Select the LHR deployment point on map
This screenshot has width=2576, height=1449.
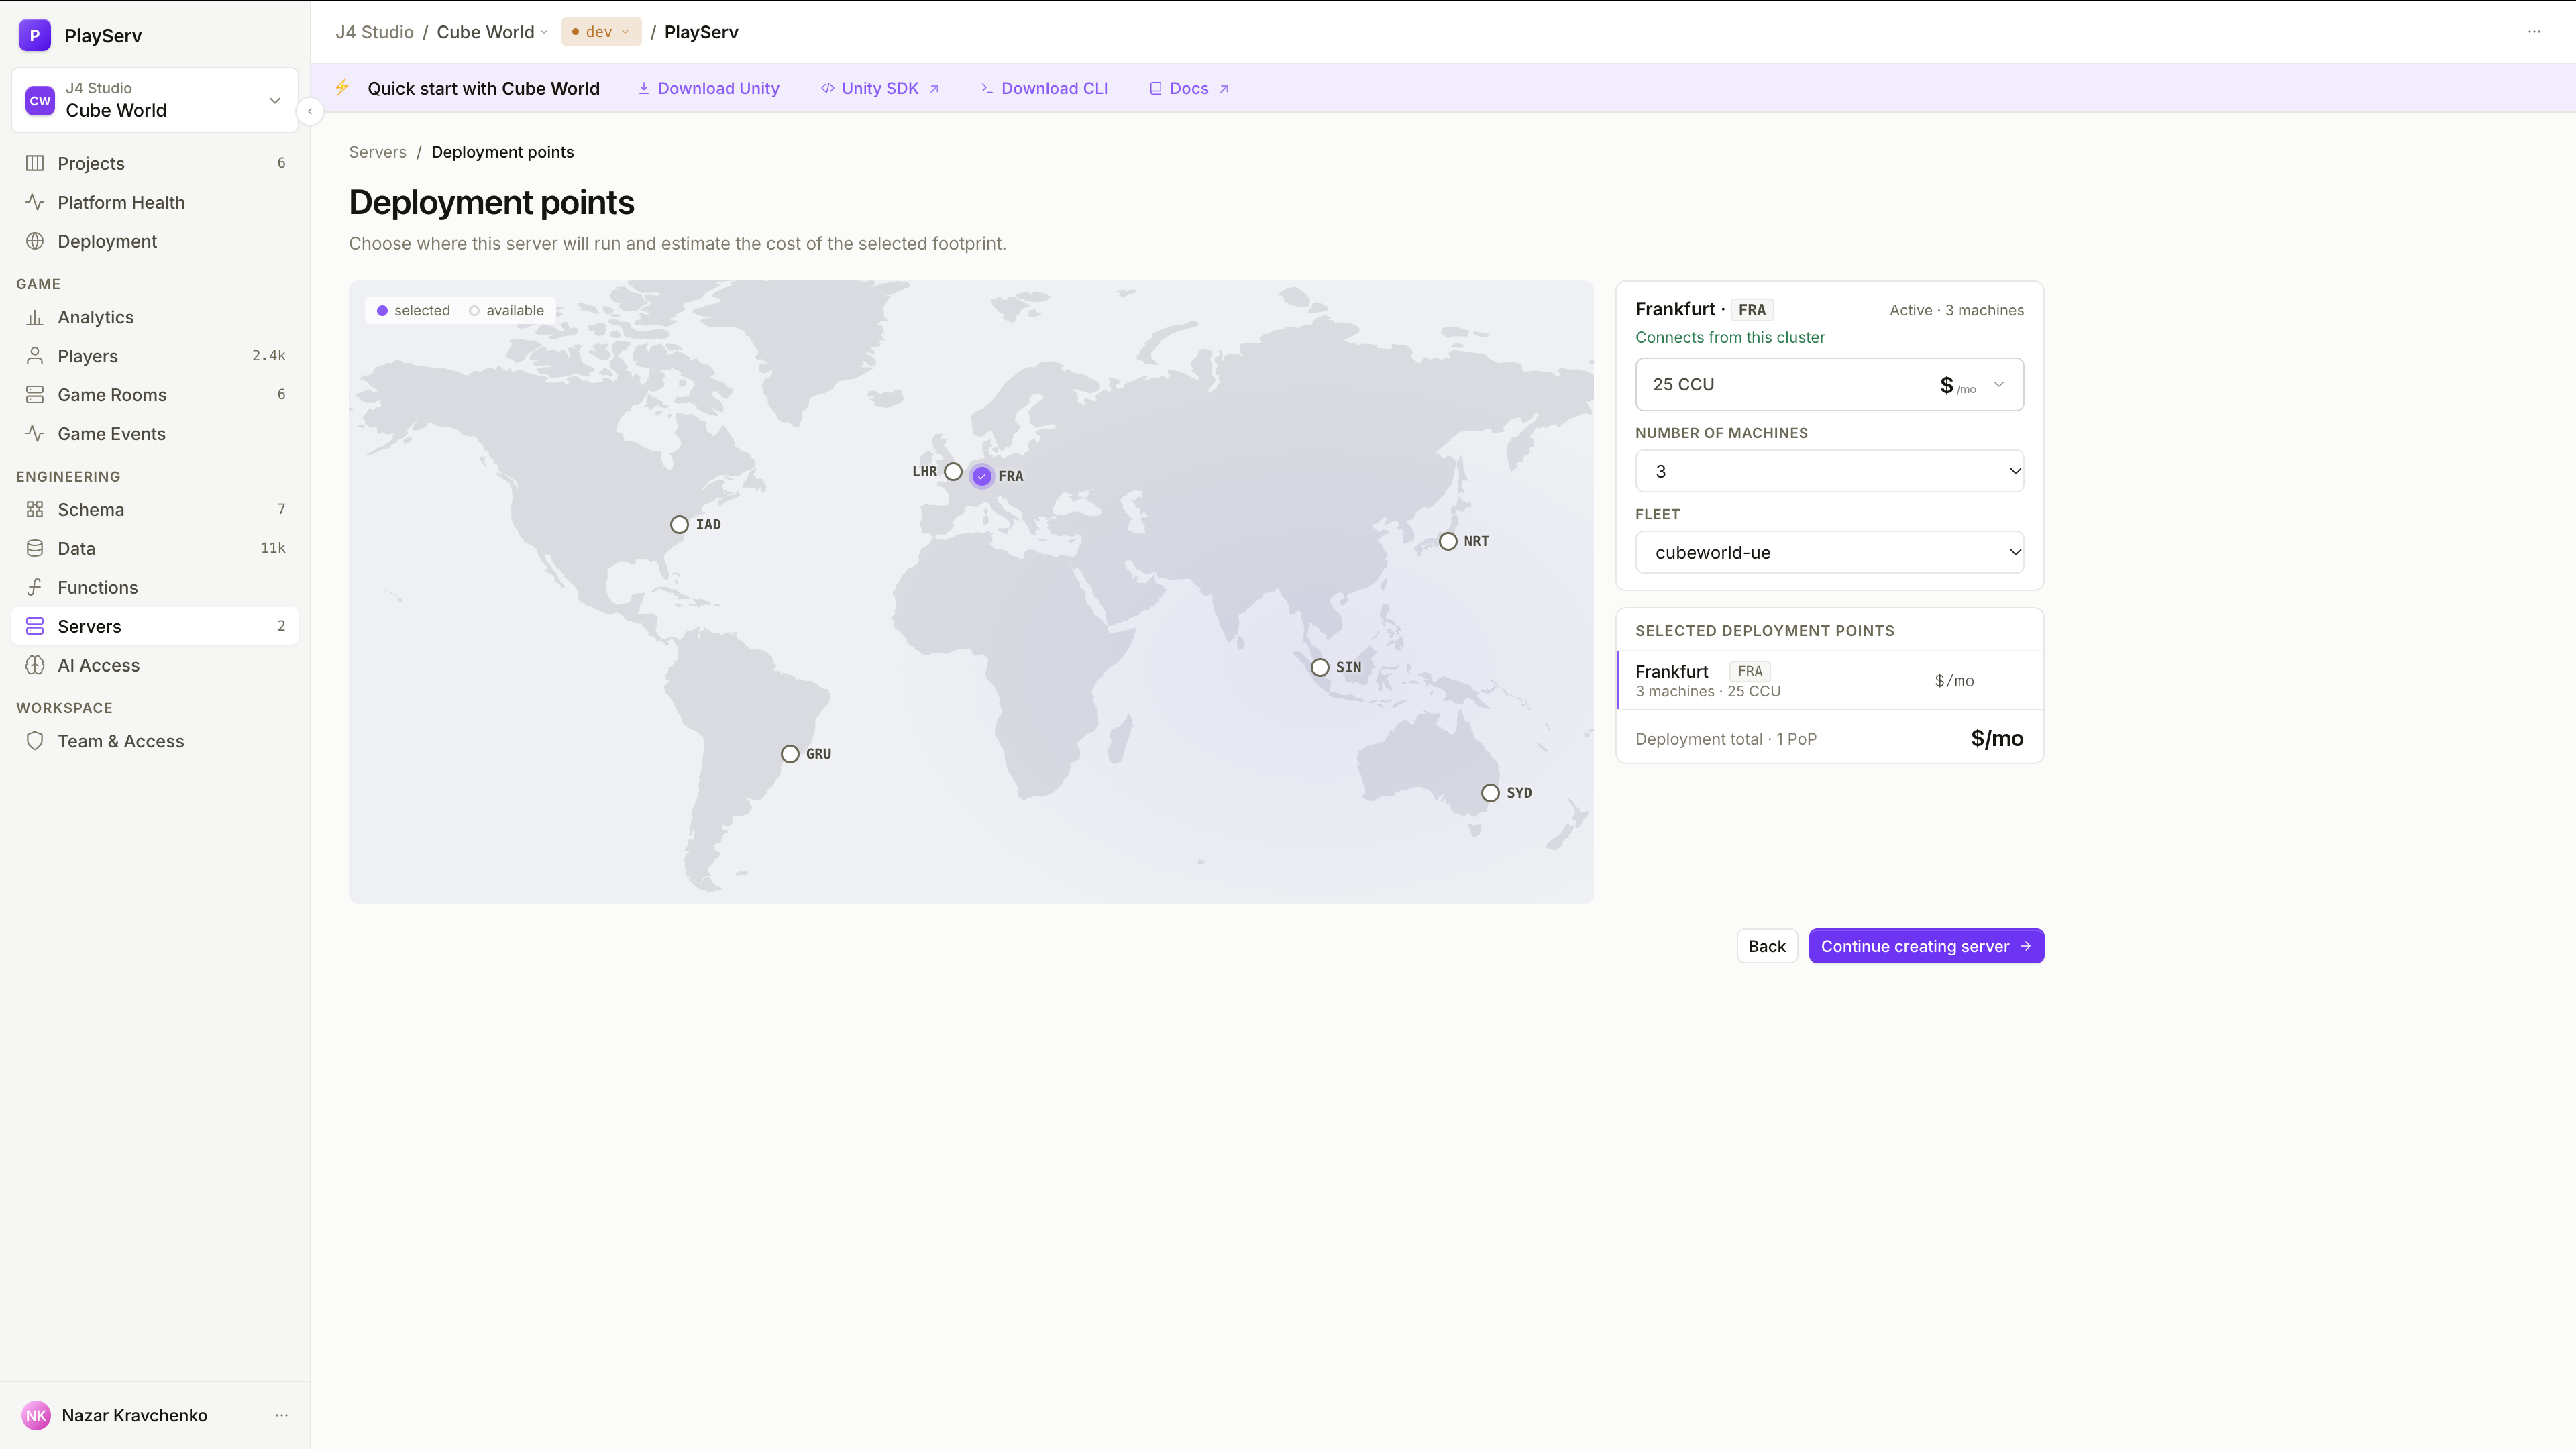[953, 471]
